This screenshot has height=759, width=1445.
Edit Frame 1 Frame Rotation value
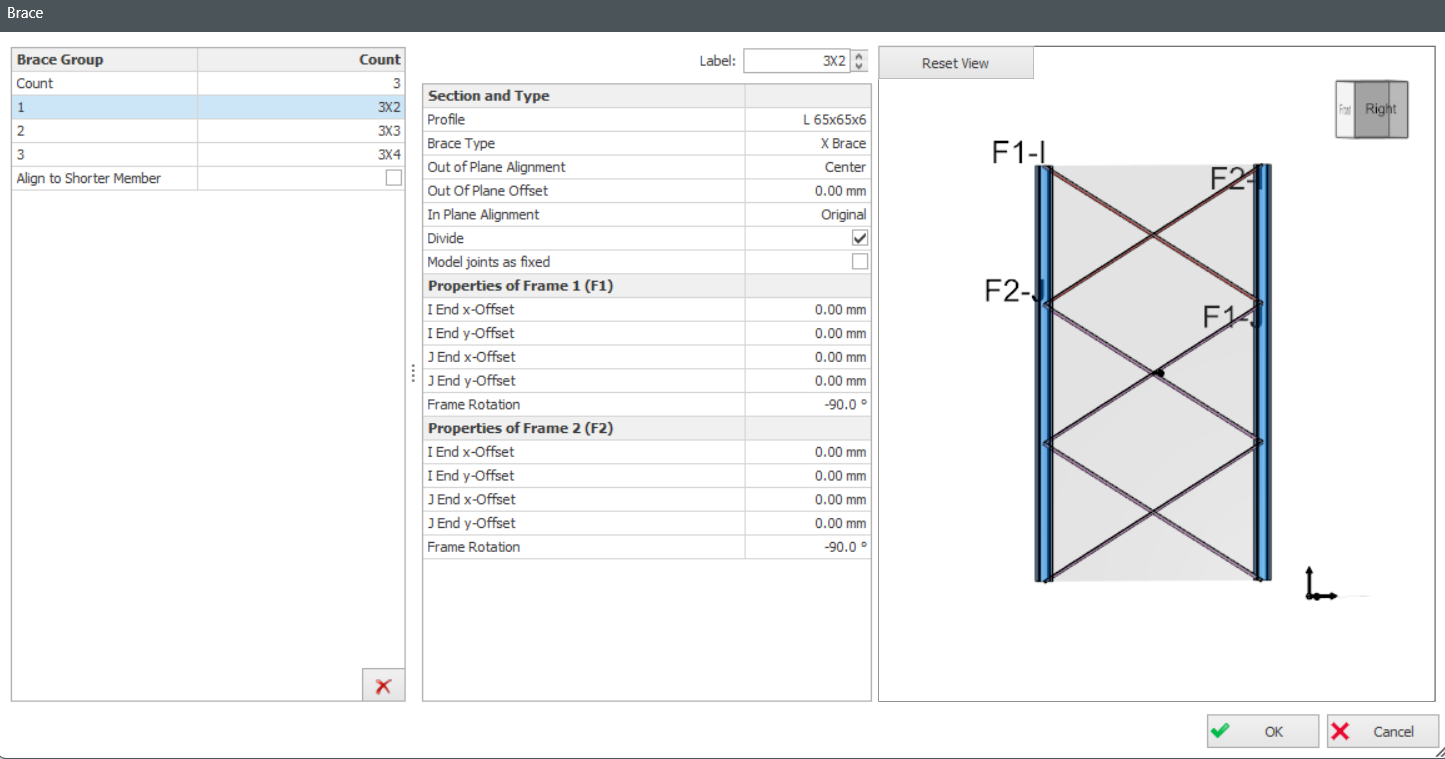coord(808,405)
